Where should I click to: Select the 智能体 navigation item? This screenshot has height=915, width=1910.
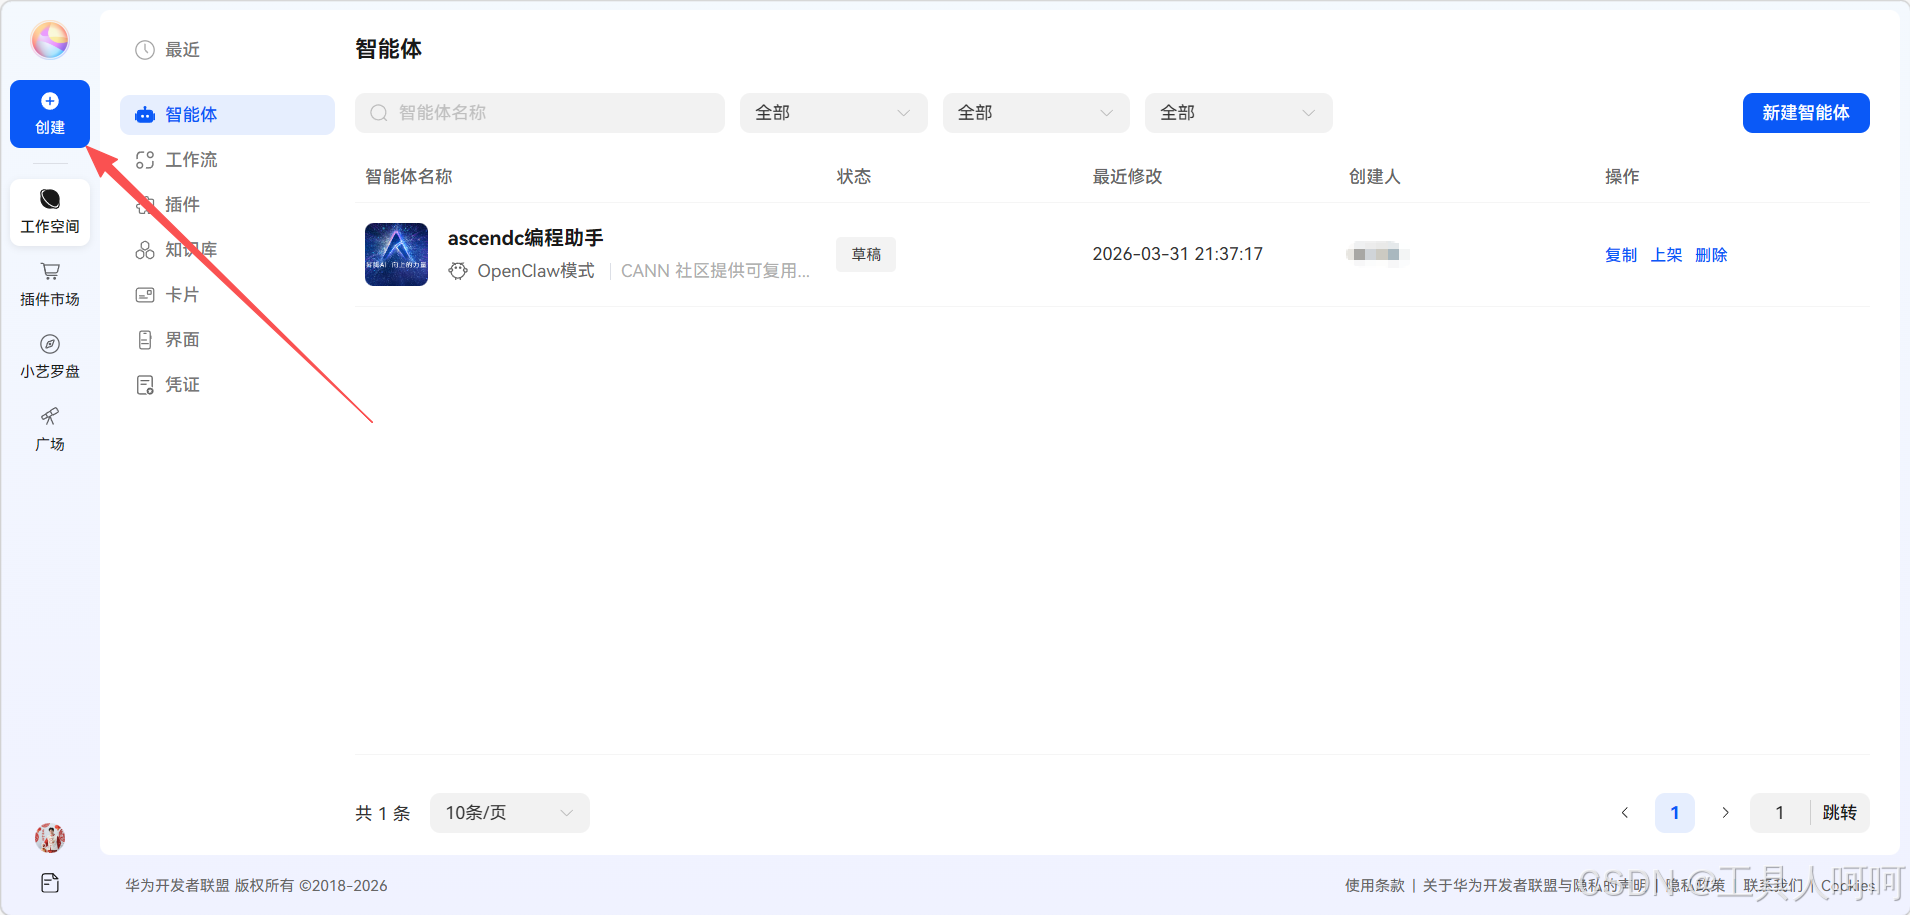click(x=192, y=114)
